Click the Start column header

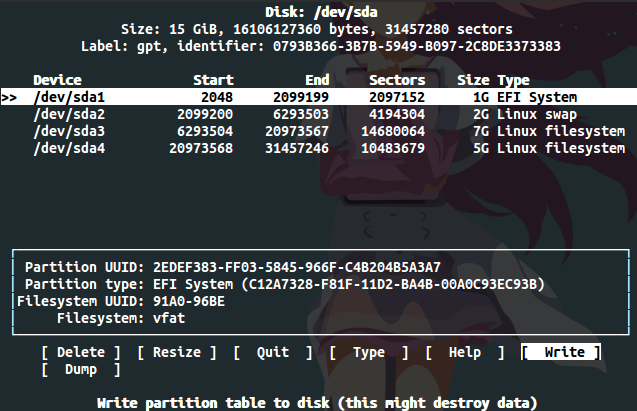point(213,80)
